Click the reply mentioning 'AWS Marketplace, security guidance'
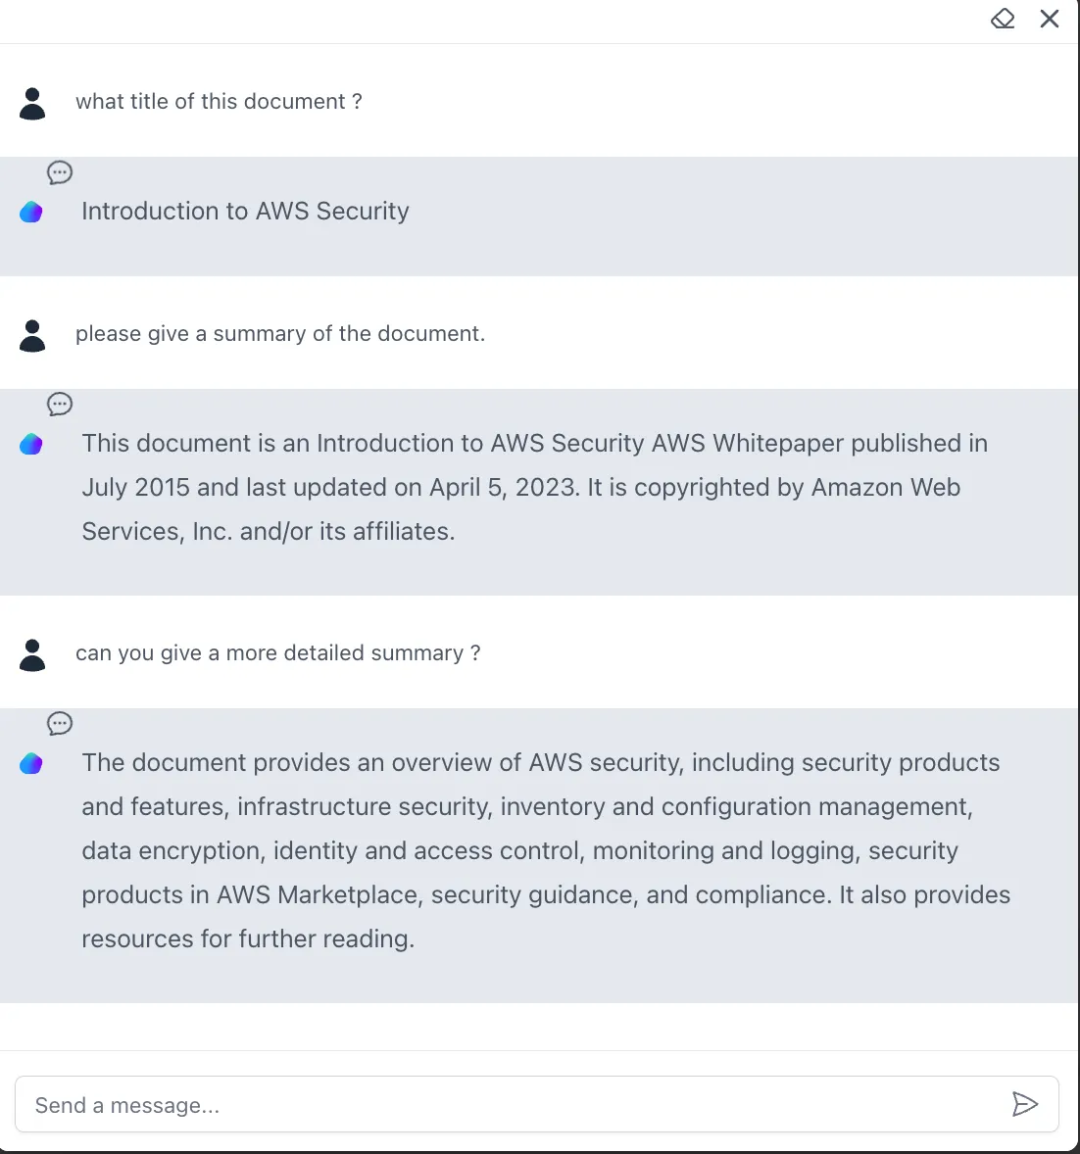 click(546, 851)
